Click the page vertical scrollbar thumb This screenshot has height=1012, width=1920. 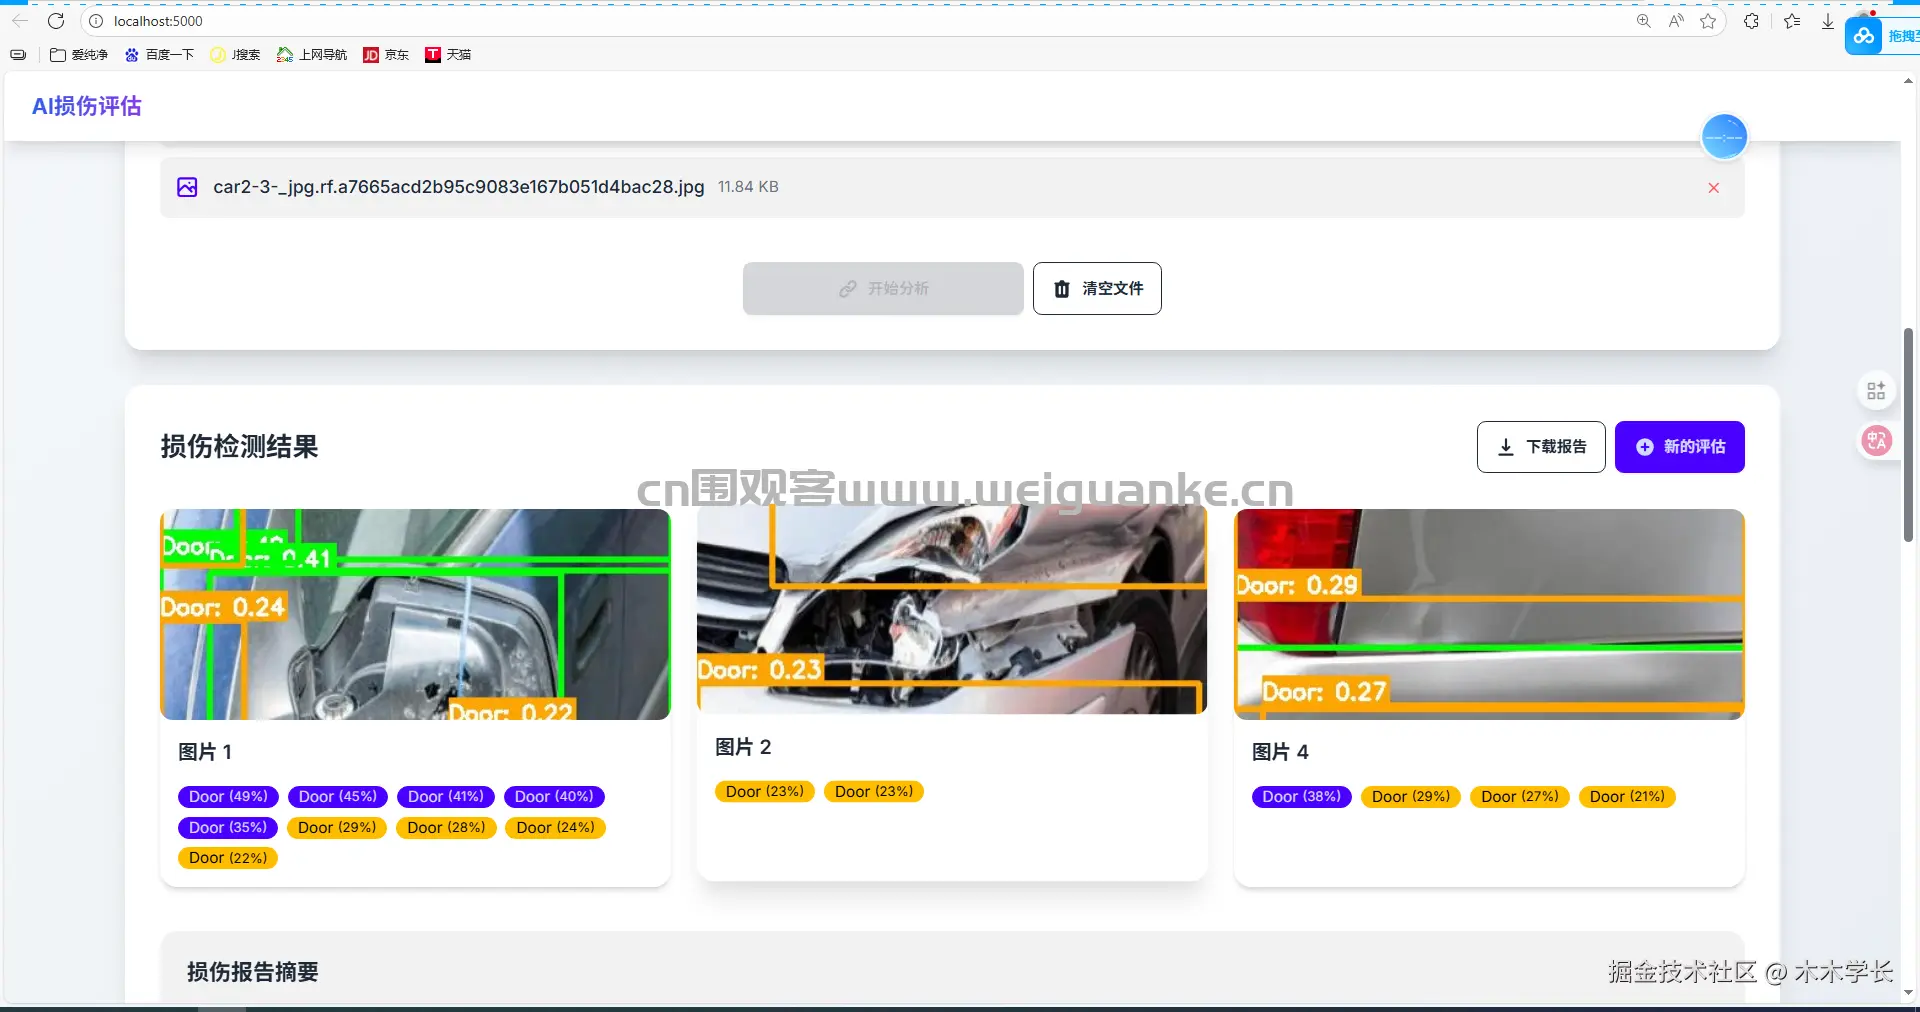tap(1908, 435)
